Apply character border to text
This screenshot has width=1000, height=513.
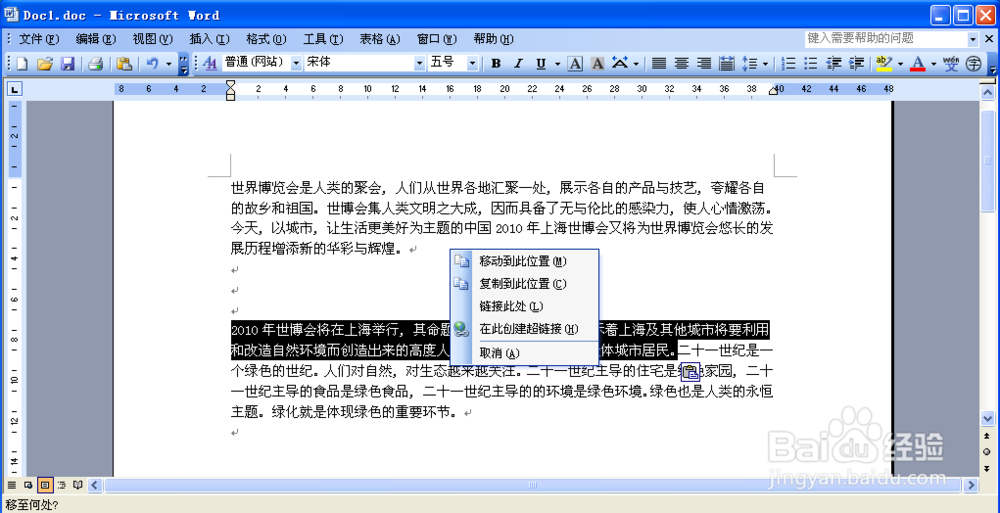pos(575,64)
